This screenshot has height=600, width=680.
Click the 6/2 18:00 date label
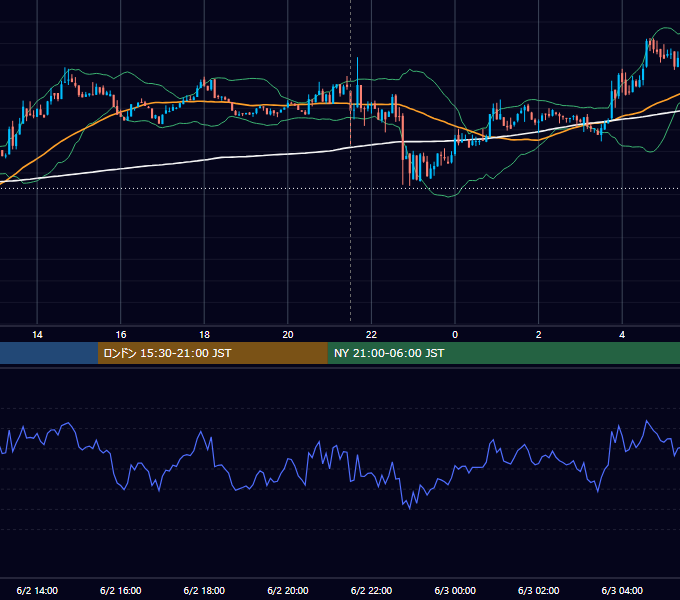(x=204, y=590)
